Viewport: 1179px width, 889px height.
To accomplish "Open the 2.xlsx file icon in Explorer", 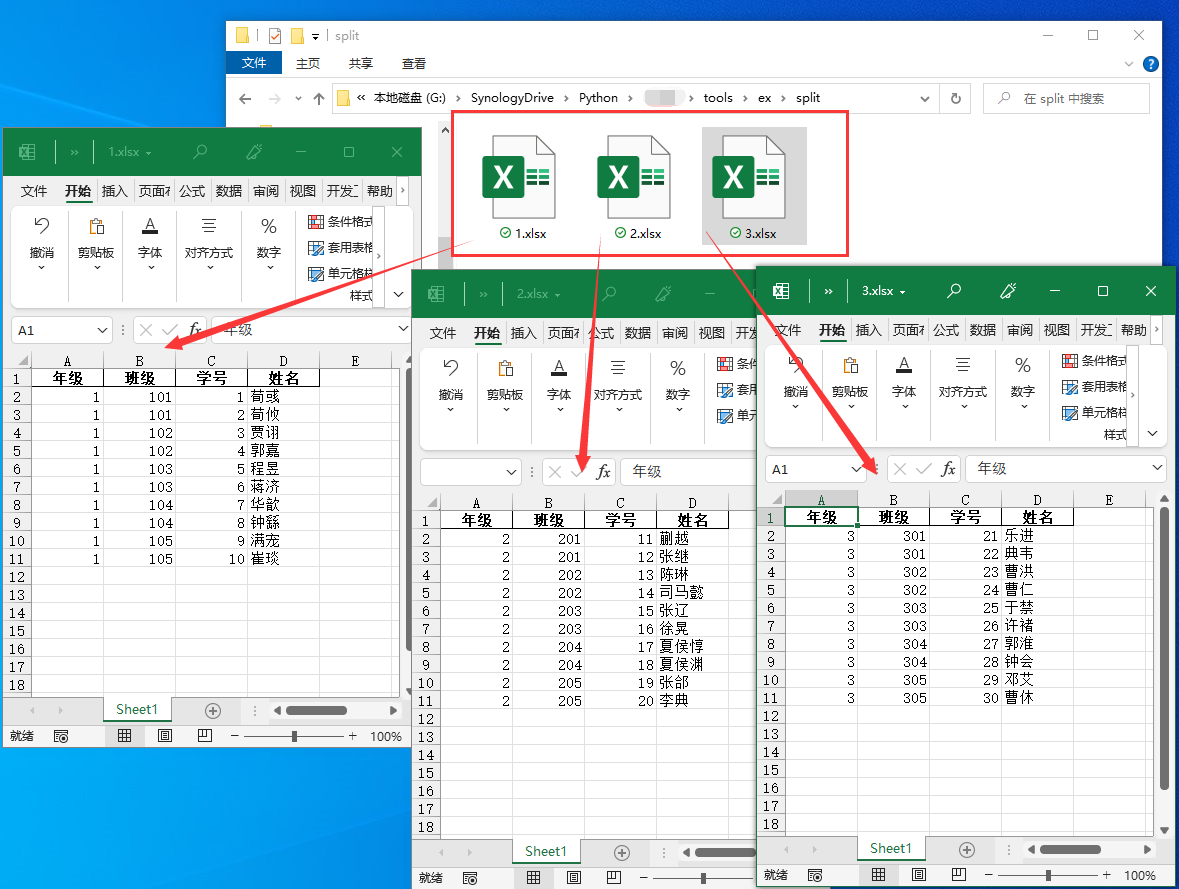I will click(x=632, y=180).
